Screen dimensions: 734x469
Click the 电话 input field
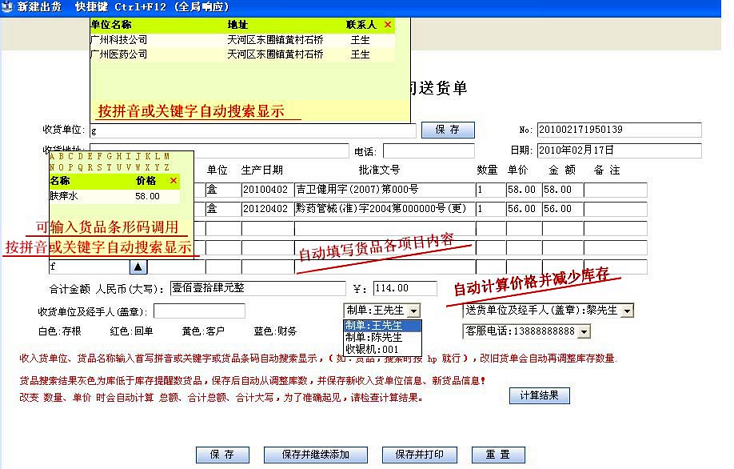pos(429,151)
